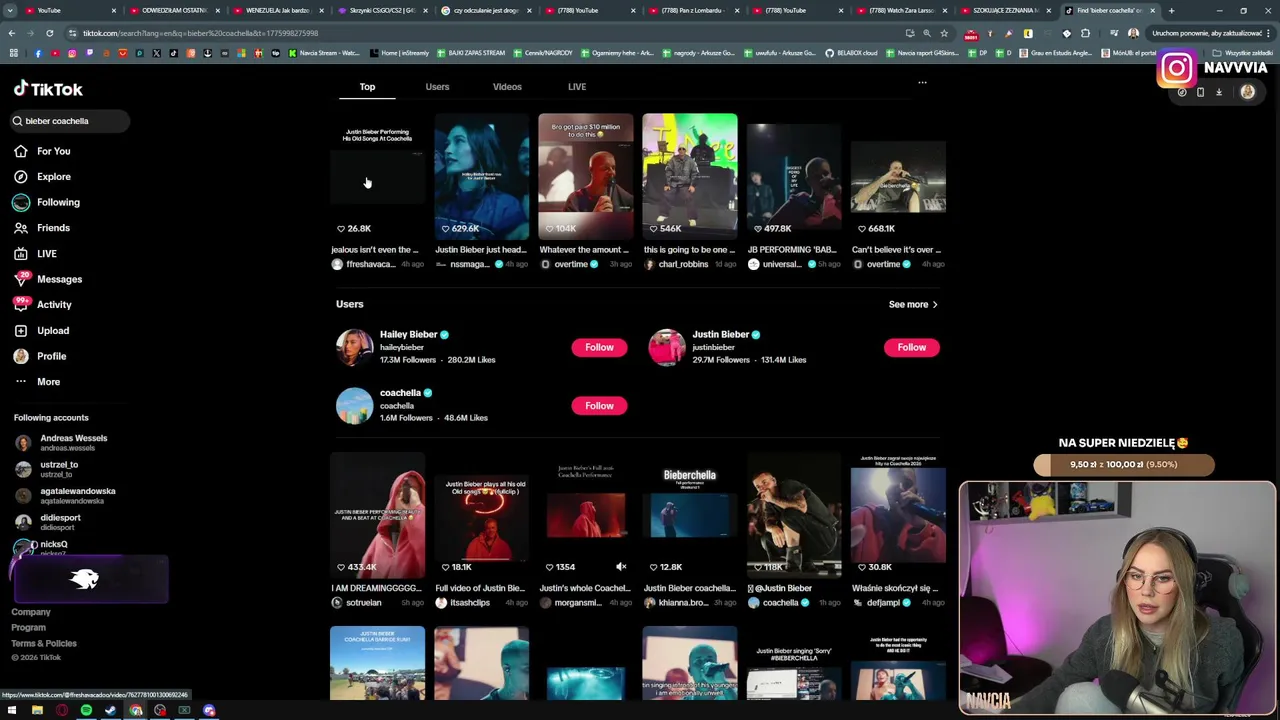Switch to the Users search tab
The height and width of the screenshot is (720, 1280).
point(437,87)
